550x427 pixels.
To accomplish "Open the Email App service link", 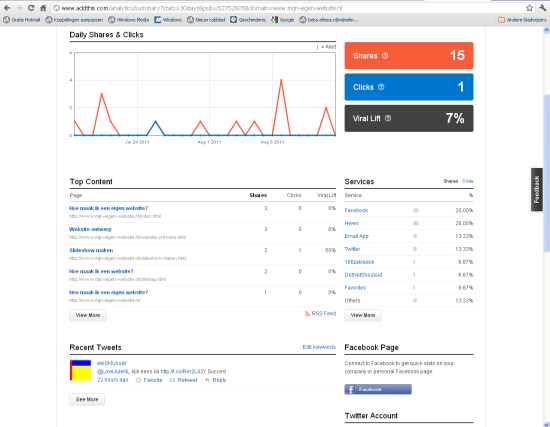I will (356, 236).
